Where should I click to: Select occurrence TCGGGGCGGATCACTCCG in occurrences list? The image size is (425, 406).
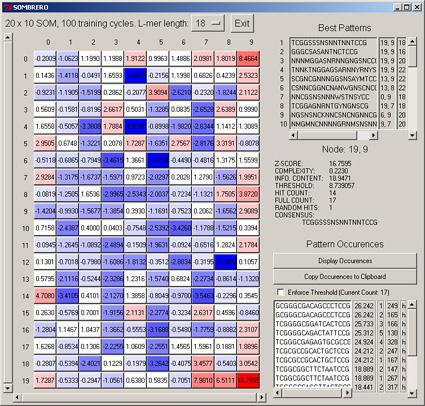[x=312, y=324]
